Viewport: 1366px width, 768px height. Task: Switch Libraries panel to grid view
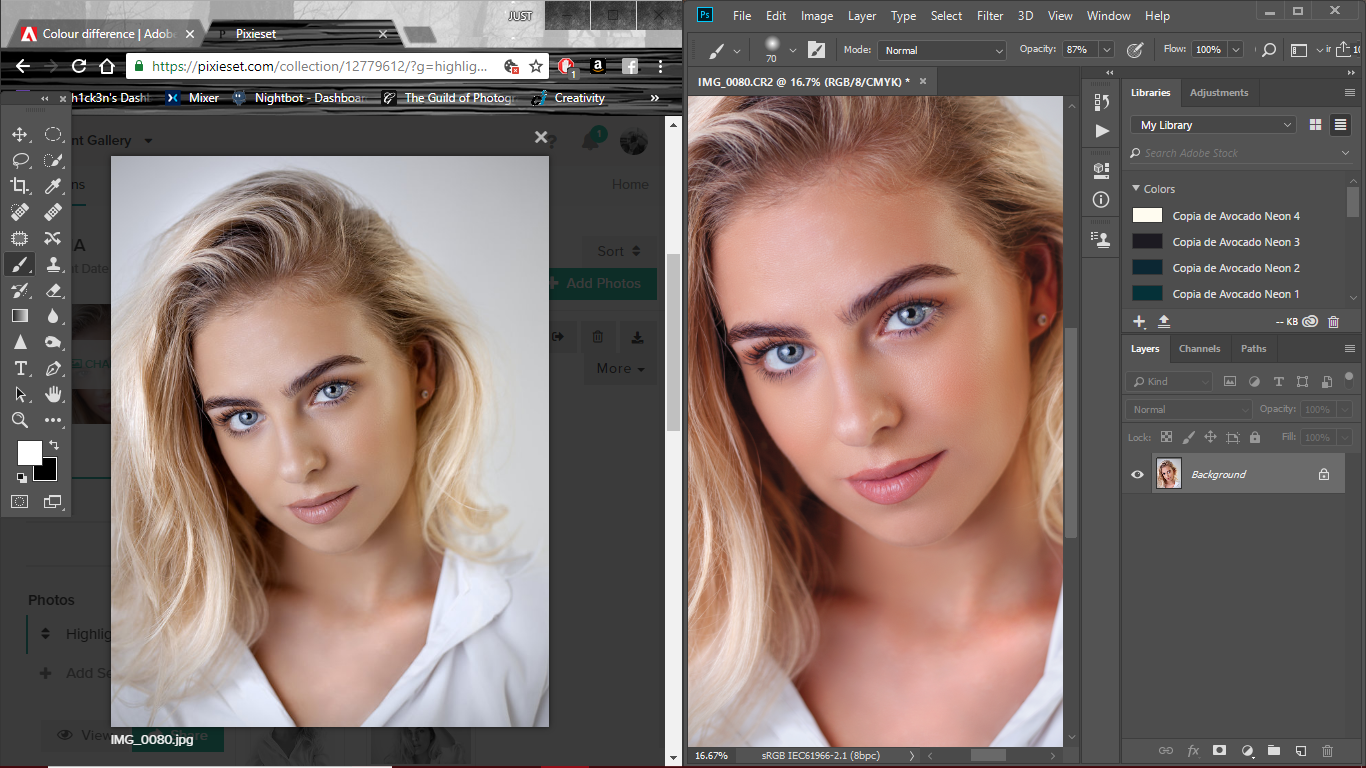click(1315, 125)
